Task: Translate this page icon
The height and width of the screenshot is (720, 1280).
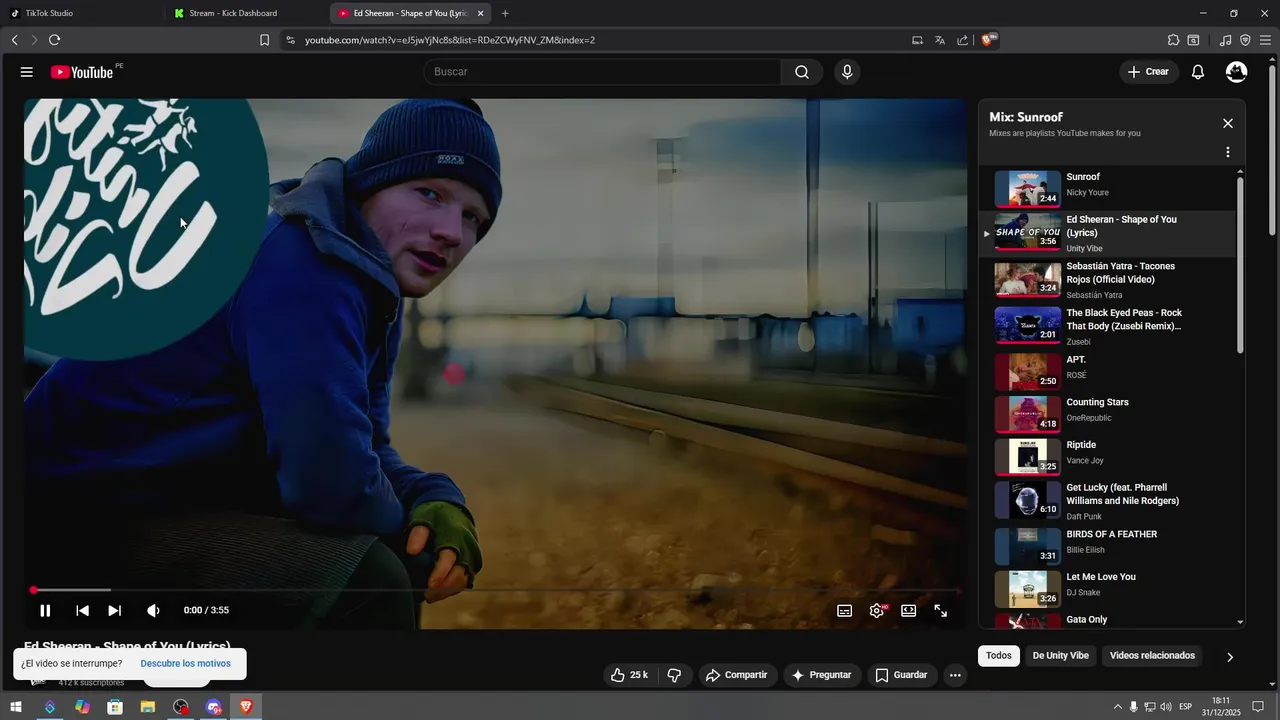Action: (x=940, y=40)
